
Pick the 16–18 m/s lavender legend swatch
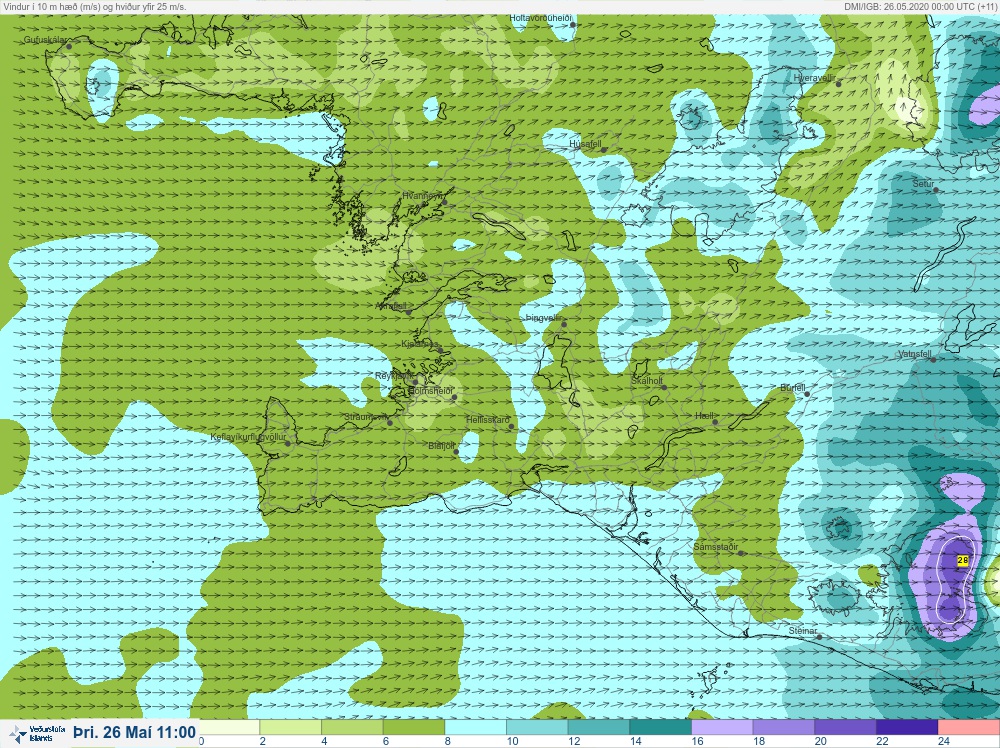pyautogui.click(x=722, y=727)
